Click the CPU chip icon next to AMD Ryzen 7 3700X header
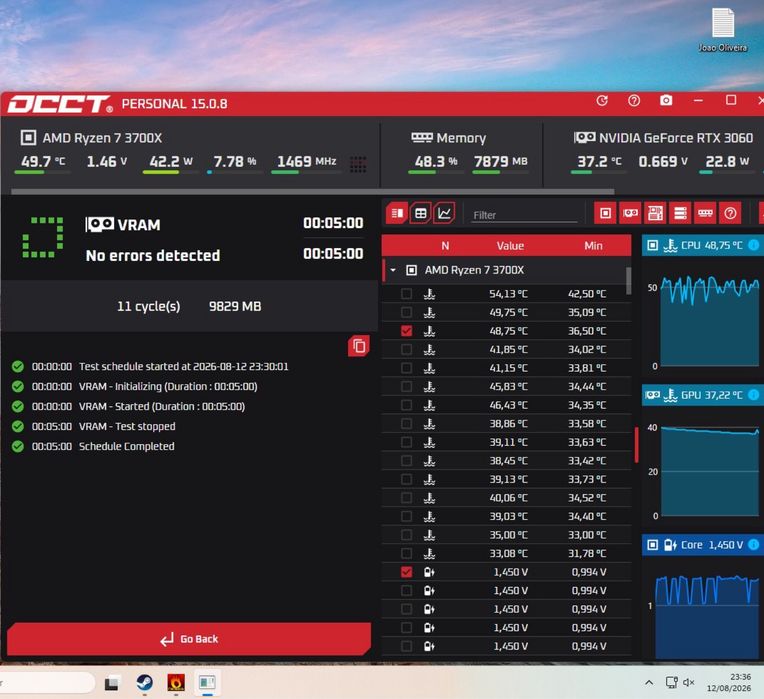The width and height of the screenshot is (764, 699). tap(28, 138)
